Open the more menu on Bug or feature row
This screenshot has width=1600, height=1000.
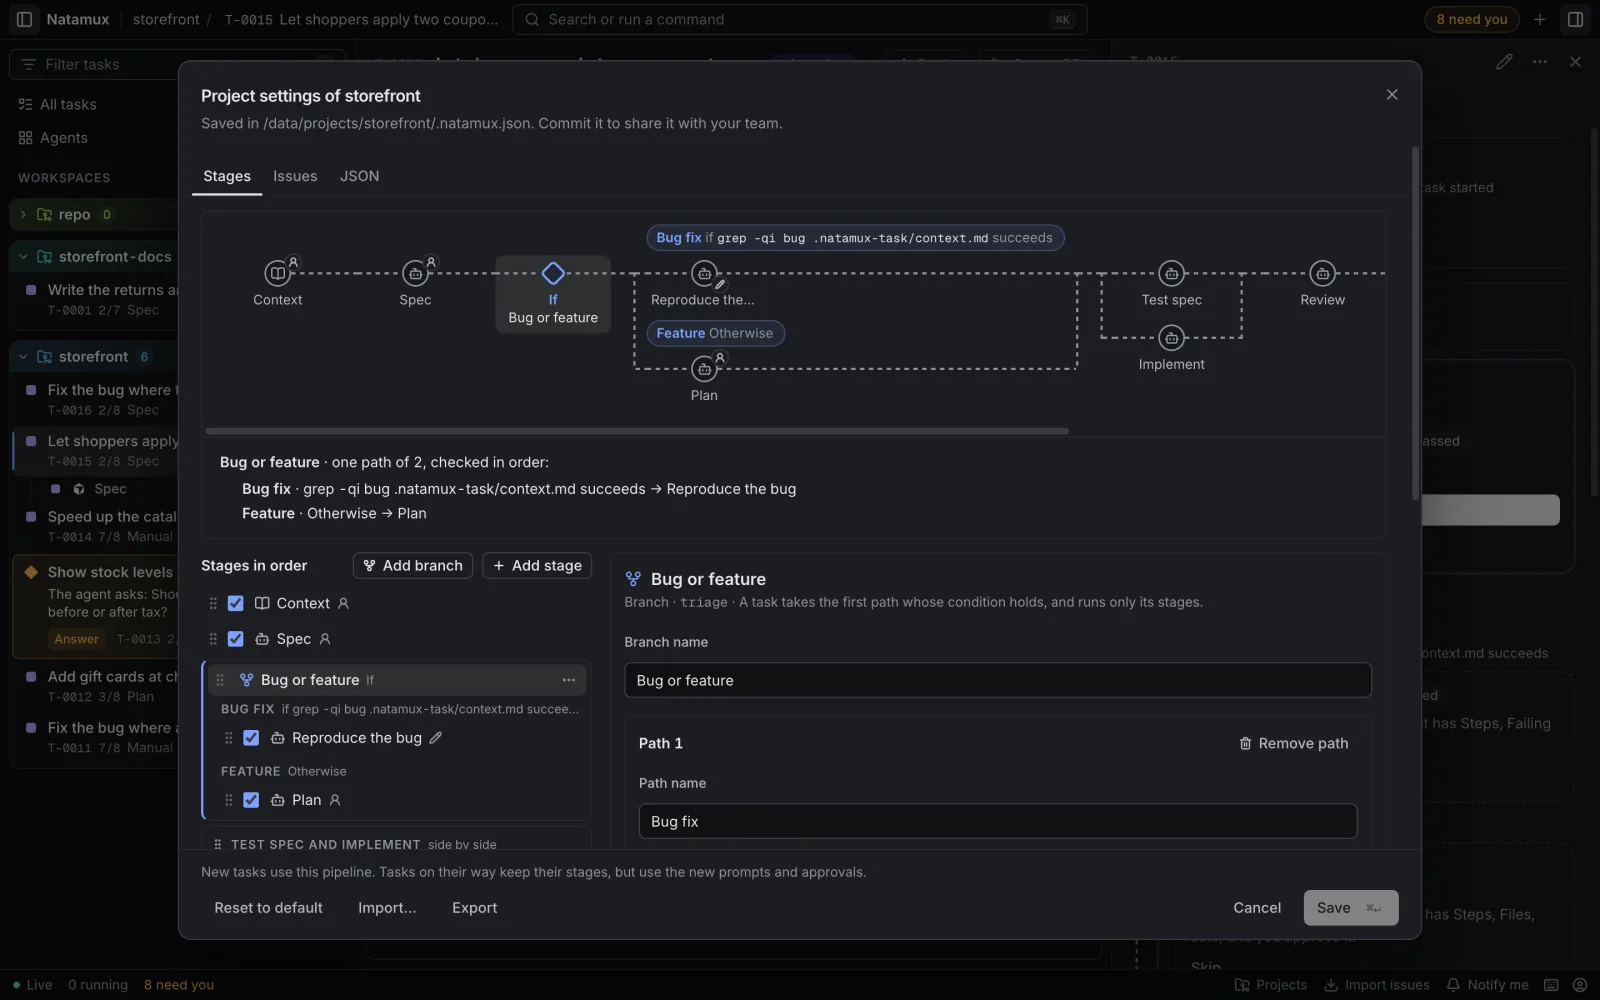tap(569, 680)
